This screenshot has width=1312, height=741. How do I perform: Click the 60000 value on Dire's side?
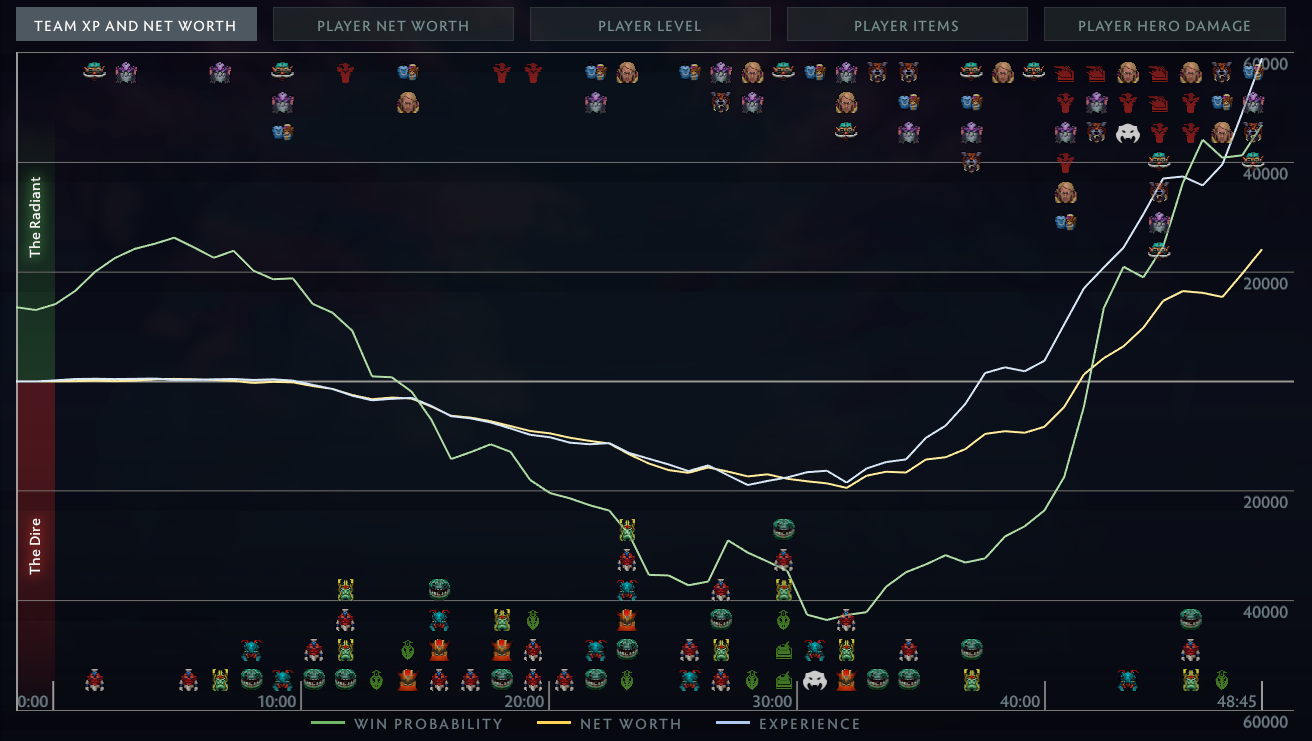(1265, 721)
